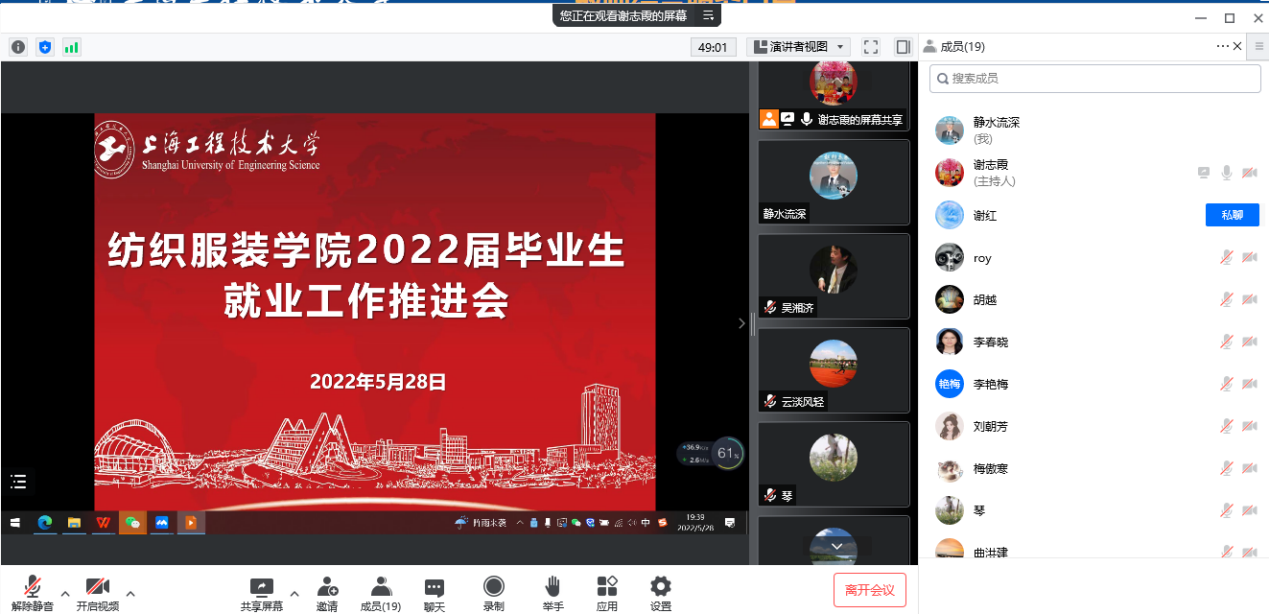This screenshot has height=614, width=1269.
Task: Open the 演讲者视图 view dropdown
Action: tap(798, 47)
